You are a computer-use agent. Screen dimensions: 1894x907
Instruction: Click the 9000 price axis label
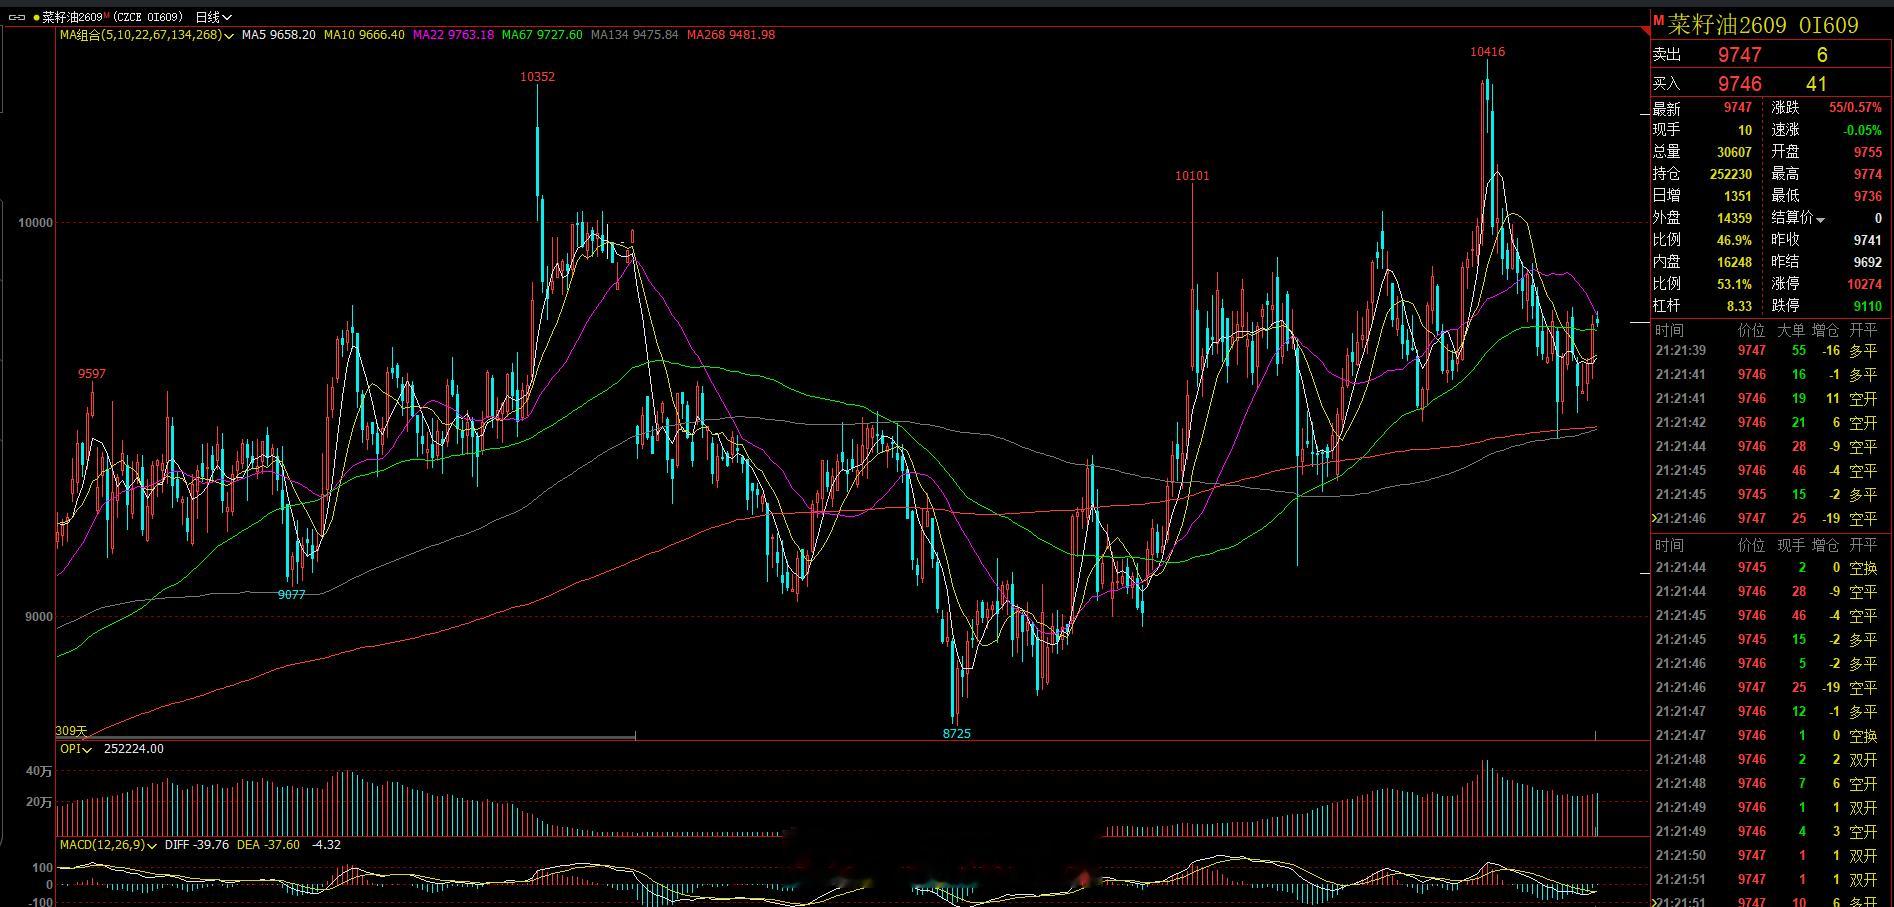click(x=38, y=617)
